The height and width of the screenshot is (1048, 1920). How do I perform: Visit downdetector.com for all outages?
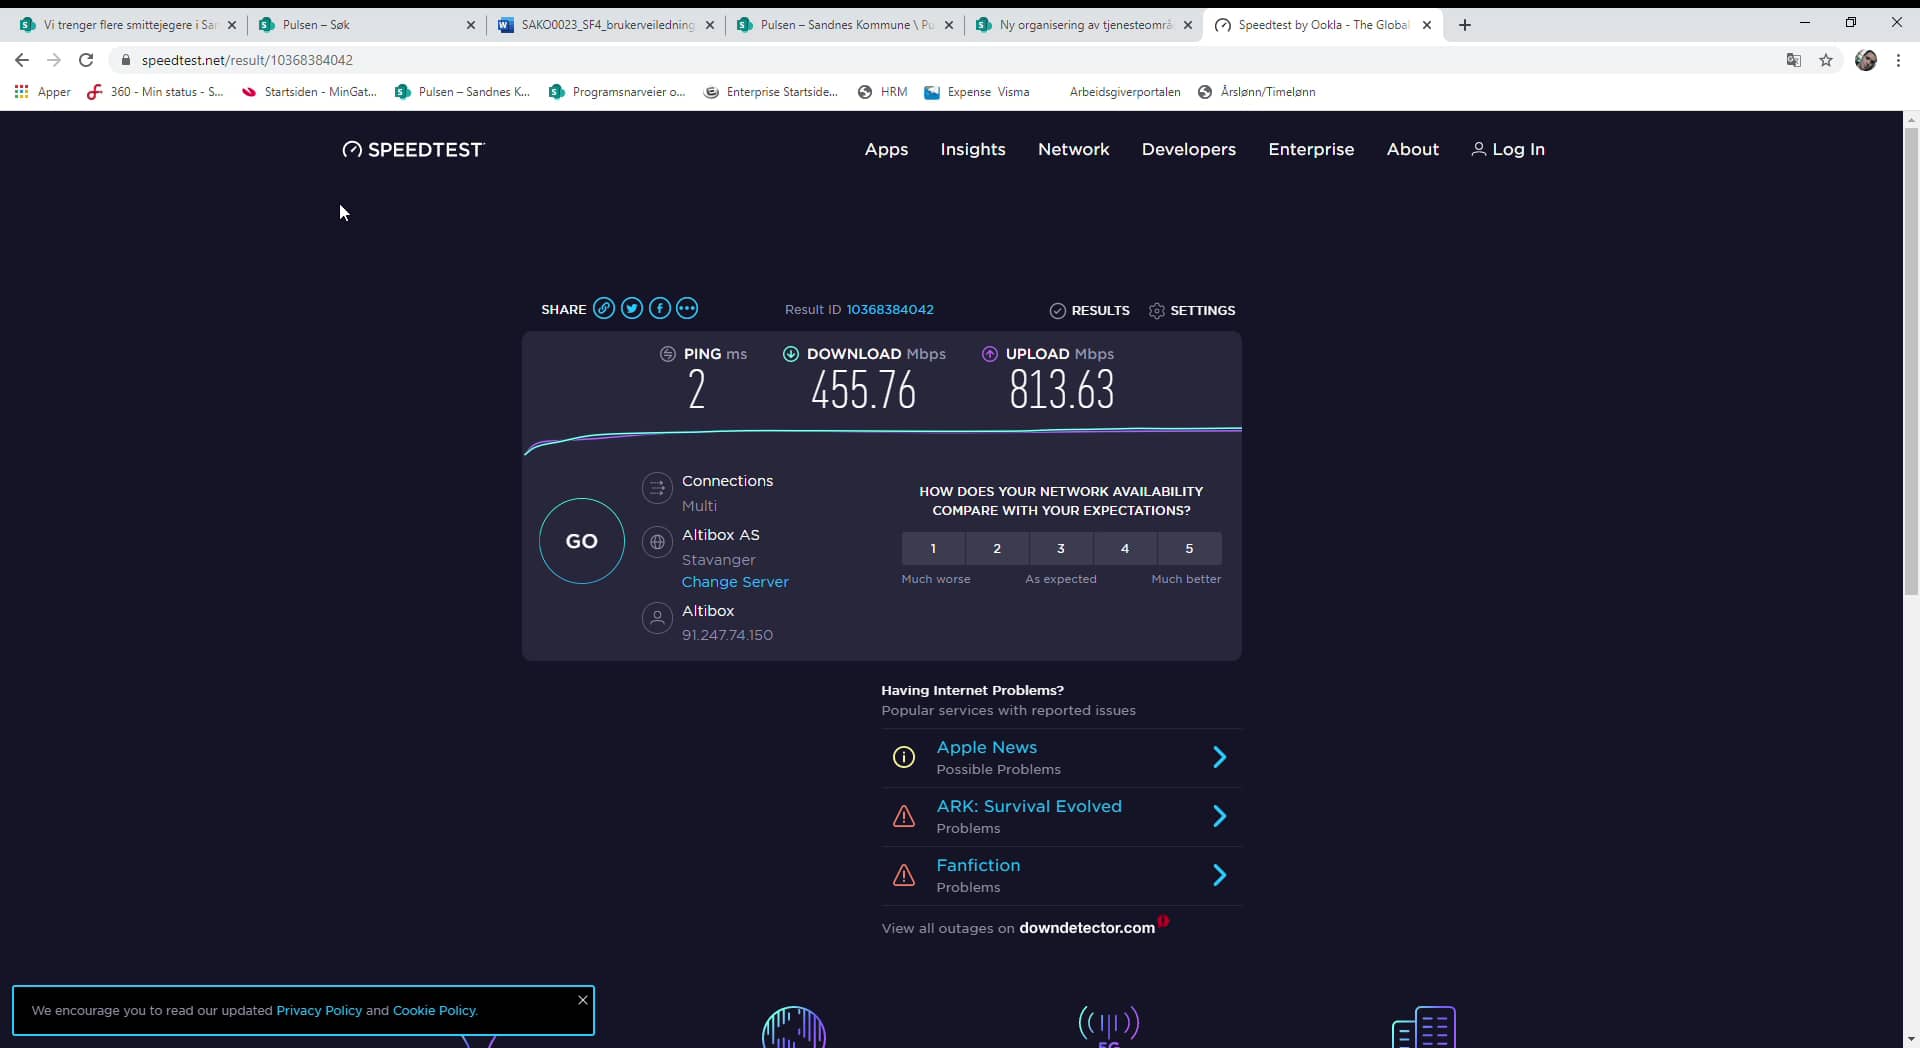1086,928
